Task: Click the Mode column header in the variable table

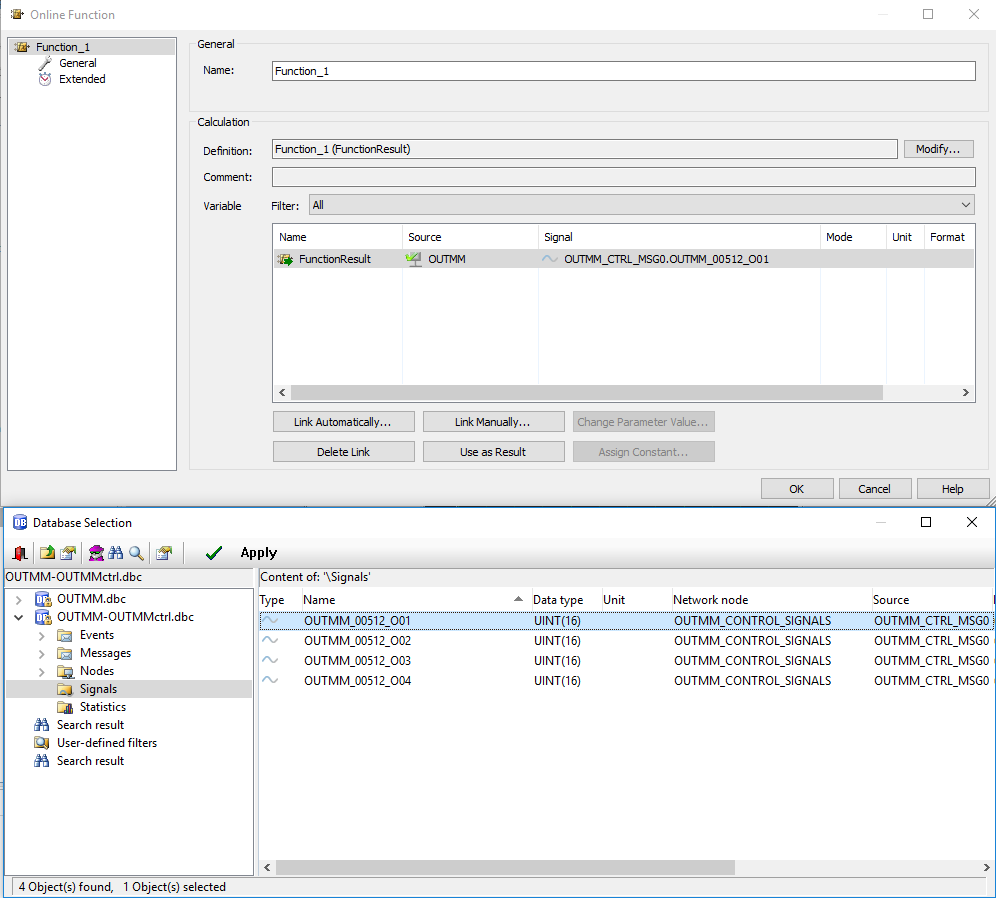Action: tap(852, 237)
